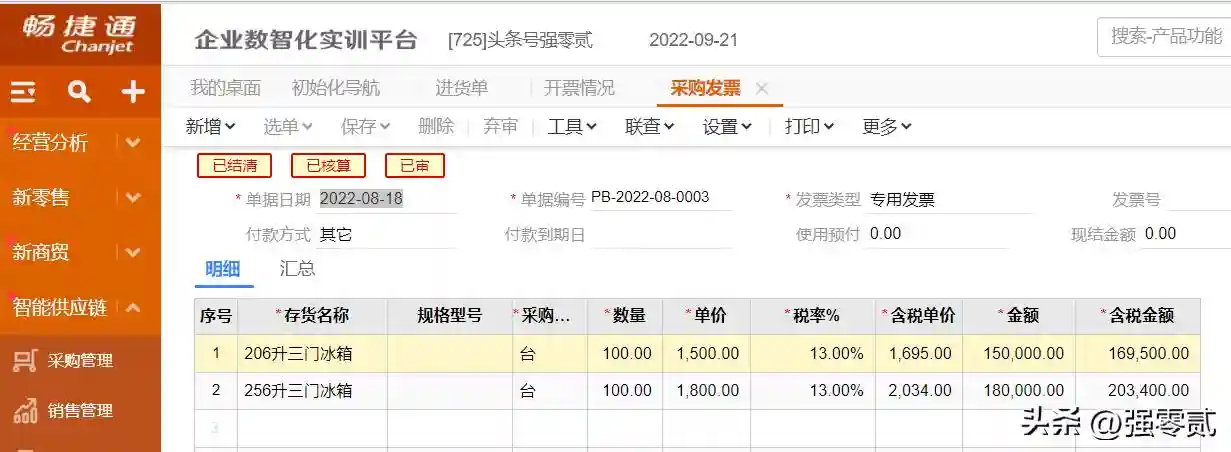1231x452 pixels.
Task: Open the 新增 dropdown menu
Action: tap(210, 126)
